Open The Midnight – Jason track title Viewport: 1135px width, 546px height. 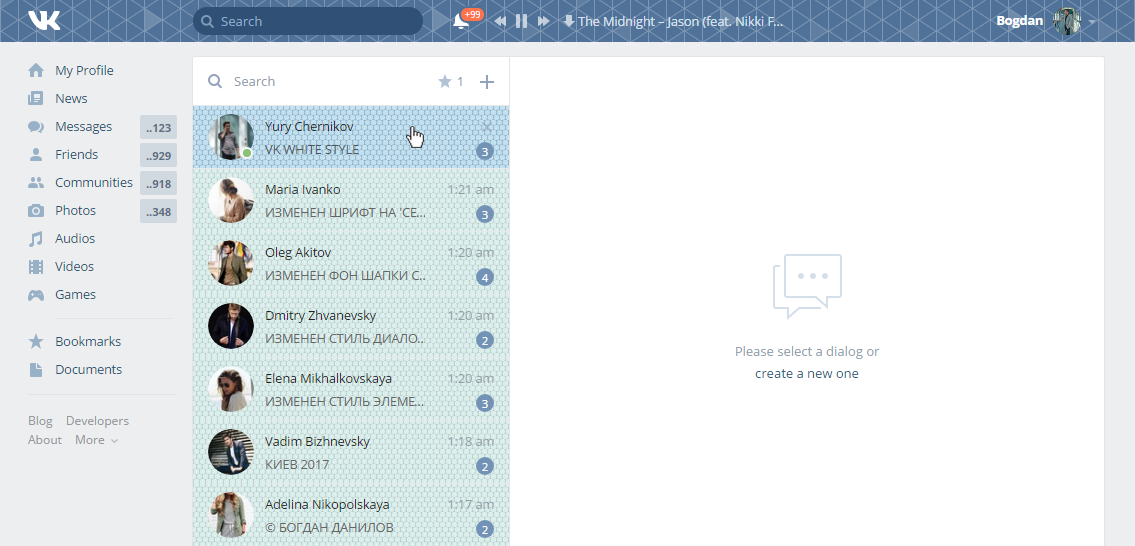(681, 21)
